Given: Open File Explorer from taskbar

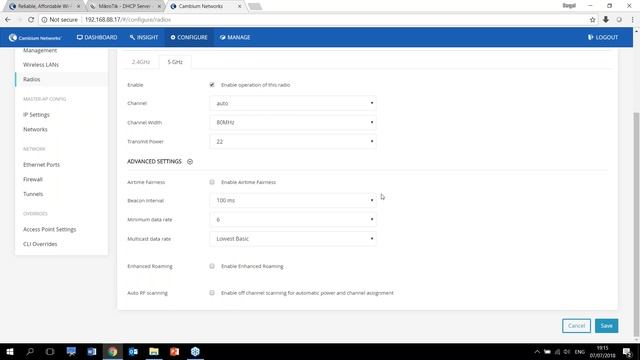Looking at the screenshot, I should [x=154, y=351].
